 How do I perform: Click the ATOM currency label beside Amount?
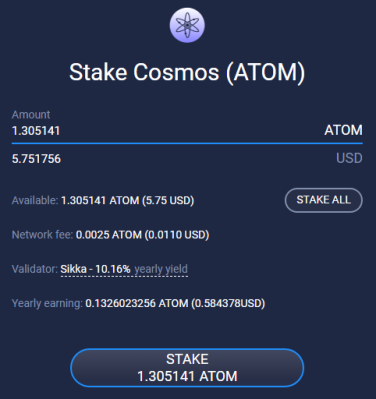pyautogui.click(x=343, y=130)
